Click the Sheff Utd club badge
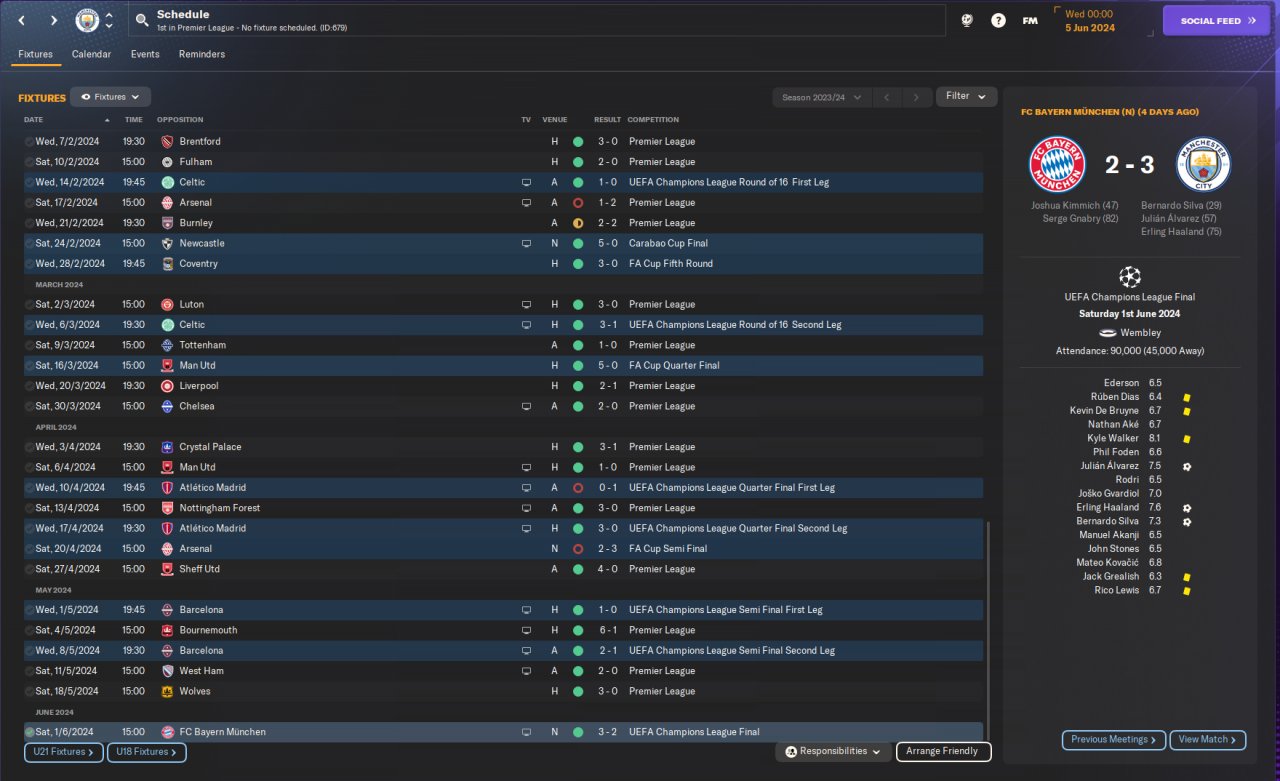This screenshot has width=1280, height=781. (167, 569)
